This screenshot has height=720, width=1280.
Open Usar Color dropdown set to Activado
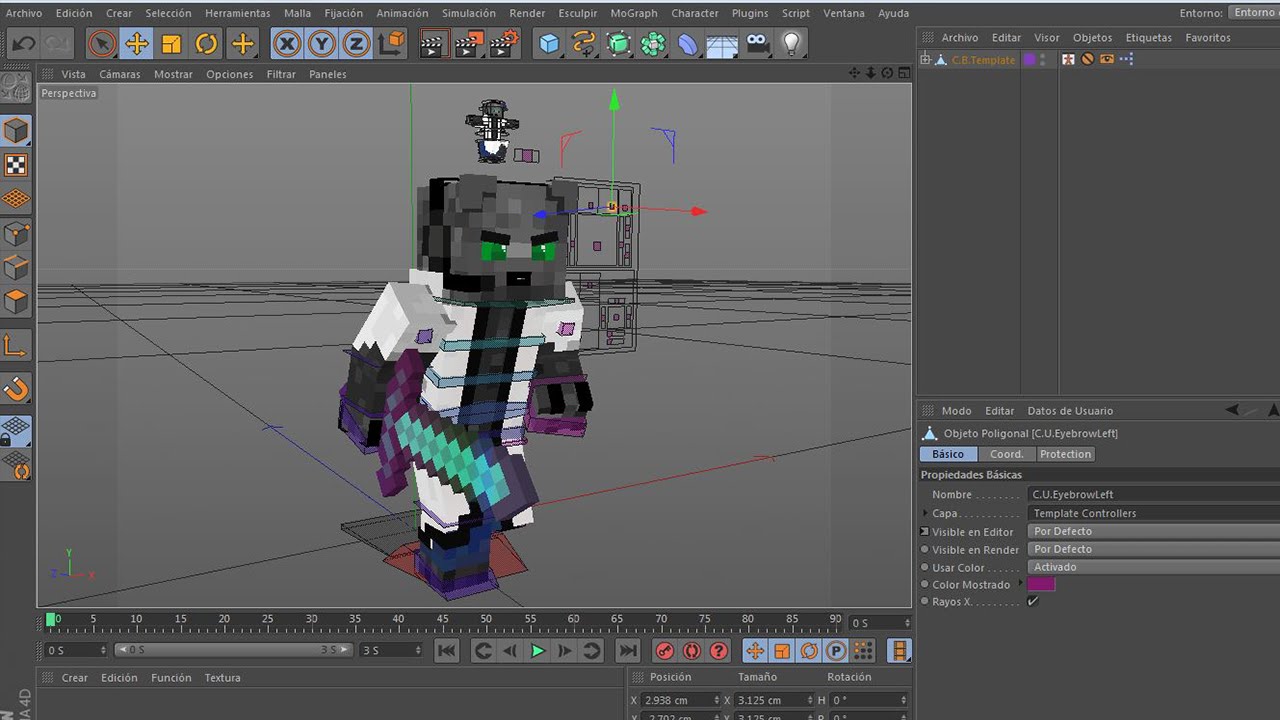1154,567
